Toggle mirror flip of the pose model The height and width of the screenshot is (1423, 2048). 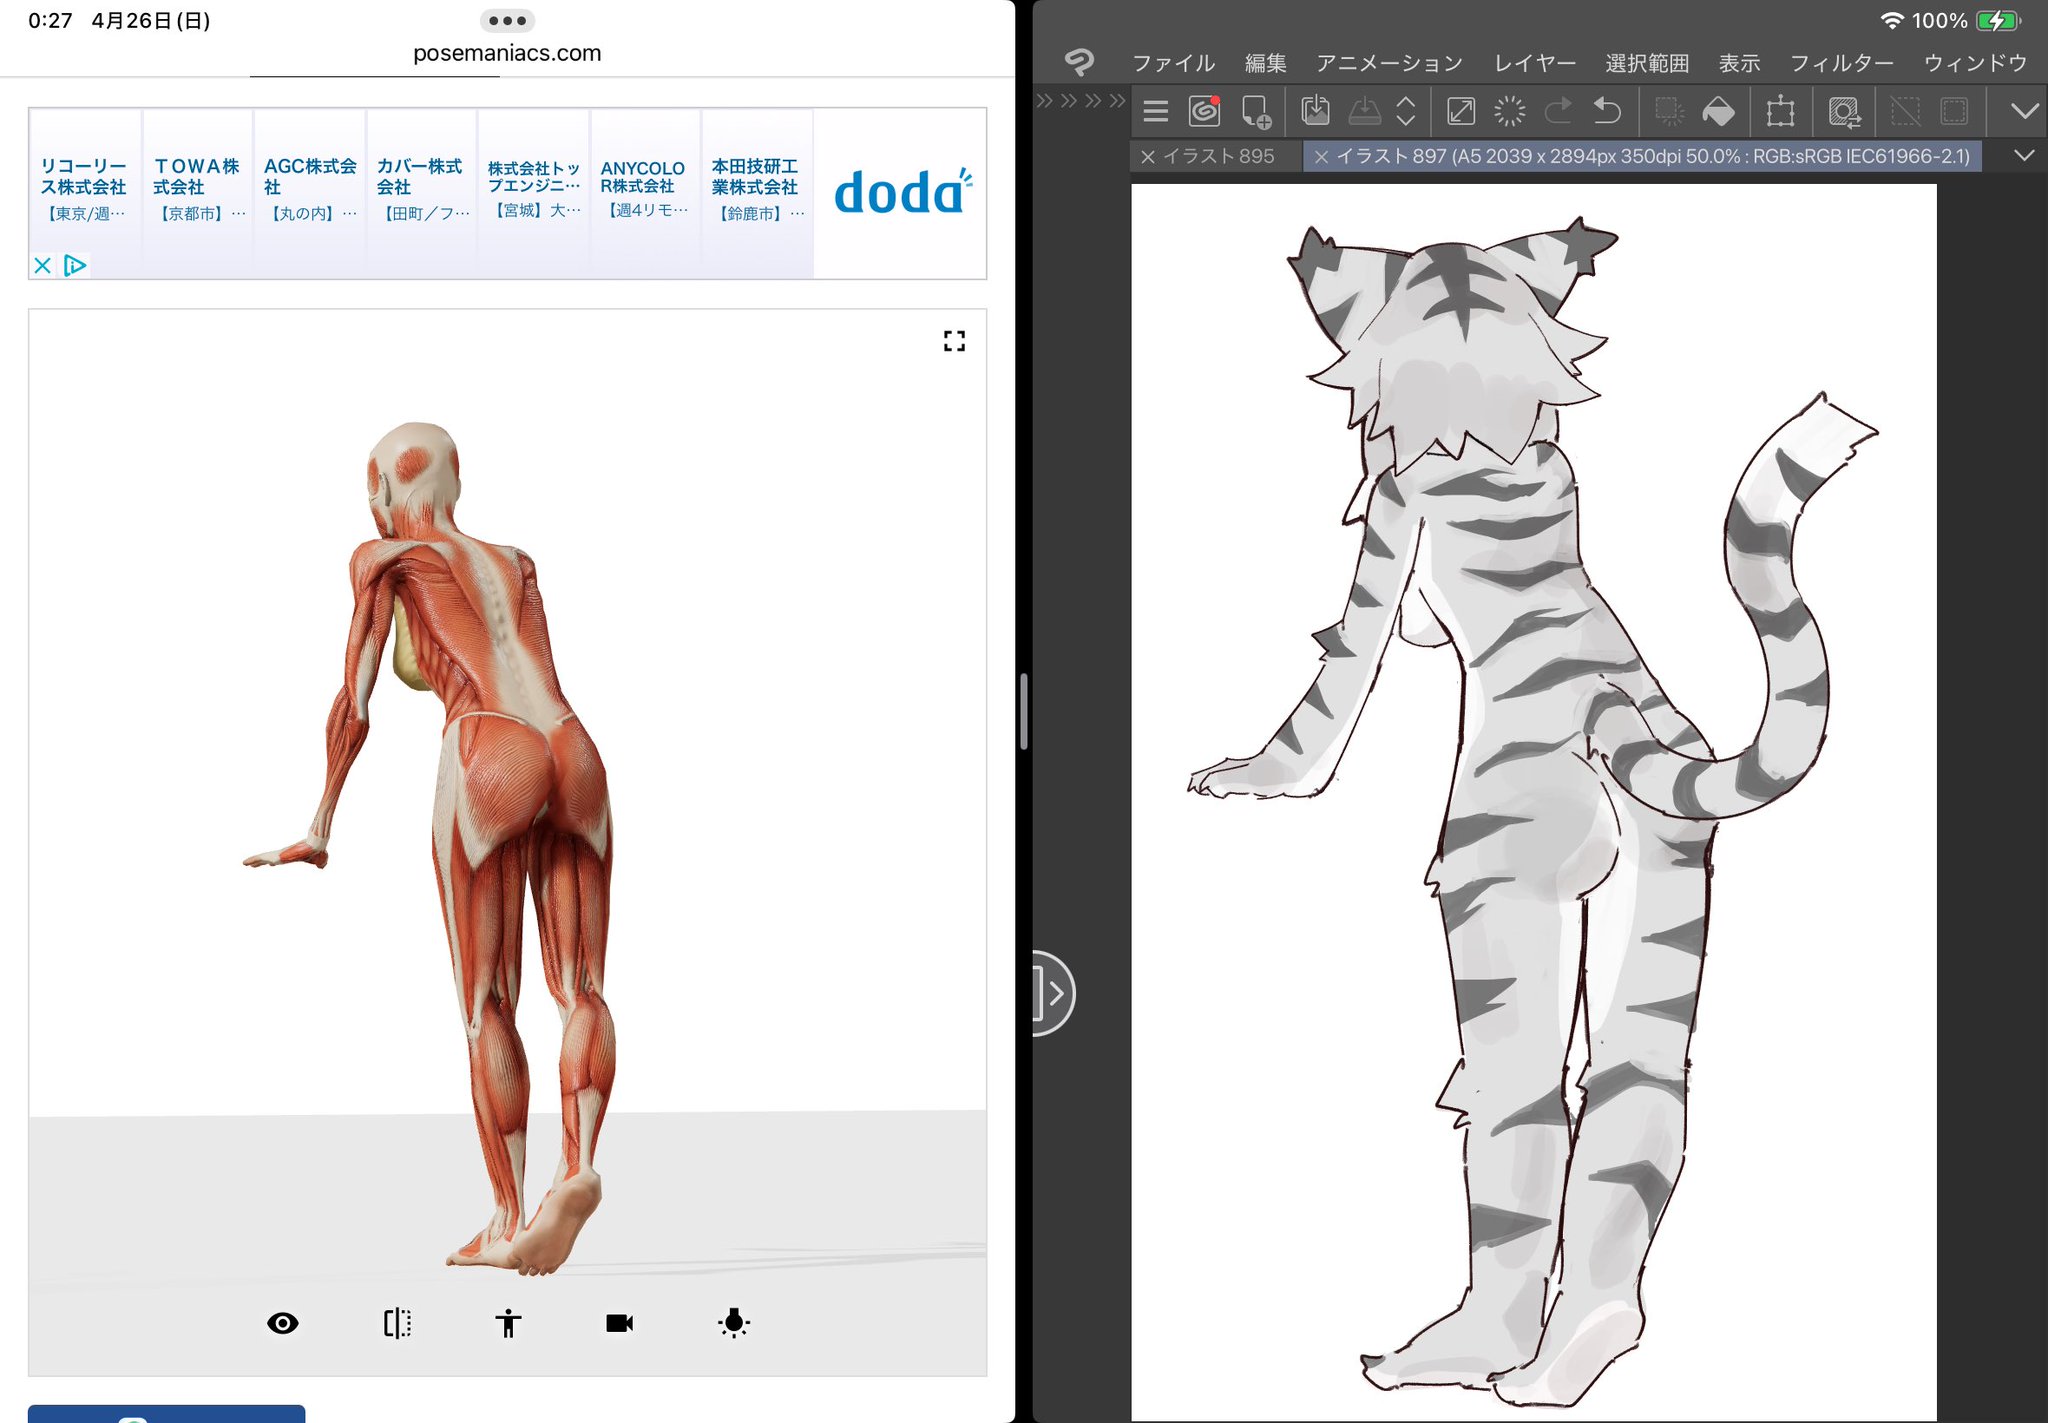pos(397,1323)
